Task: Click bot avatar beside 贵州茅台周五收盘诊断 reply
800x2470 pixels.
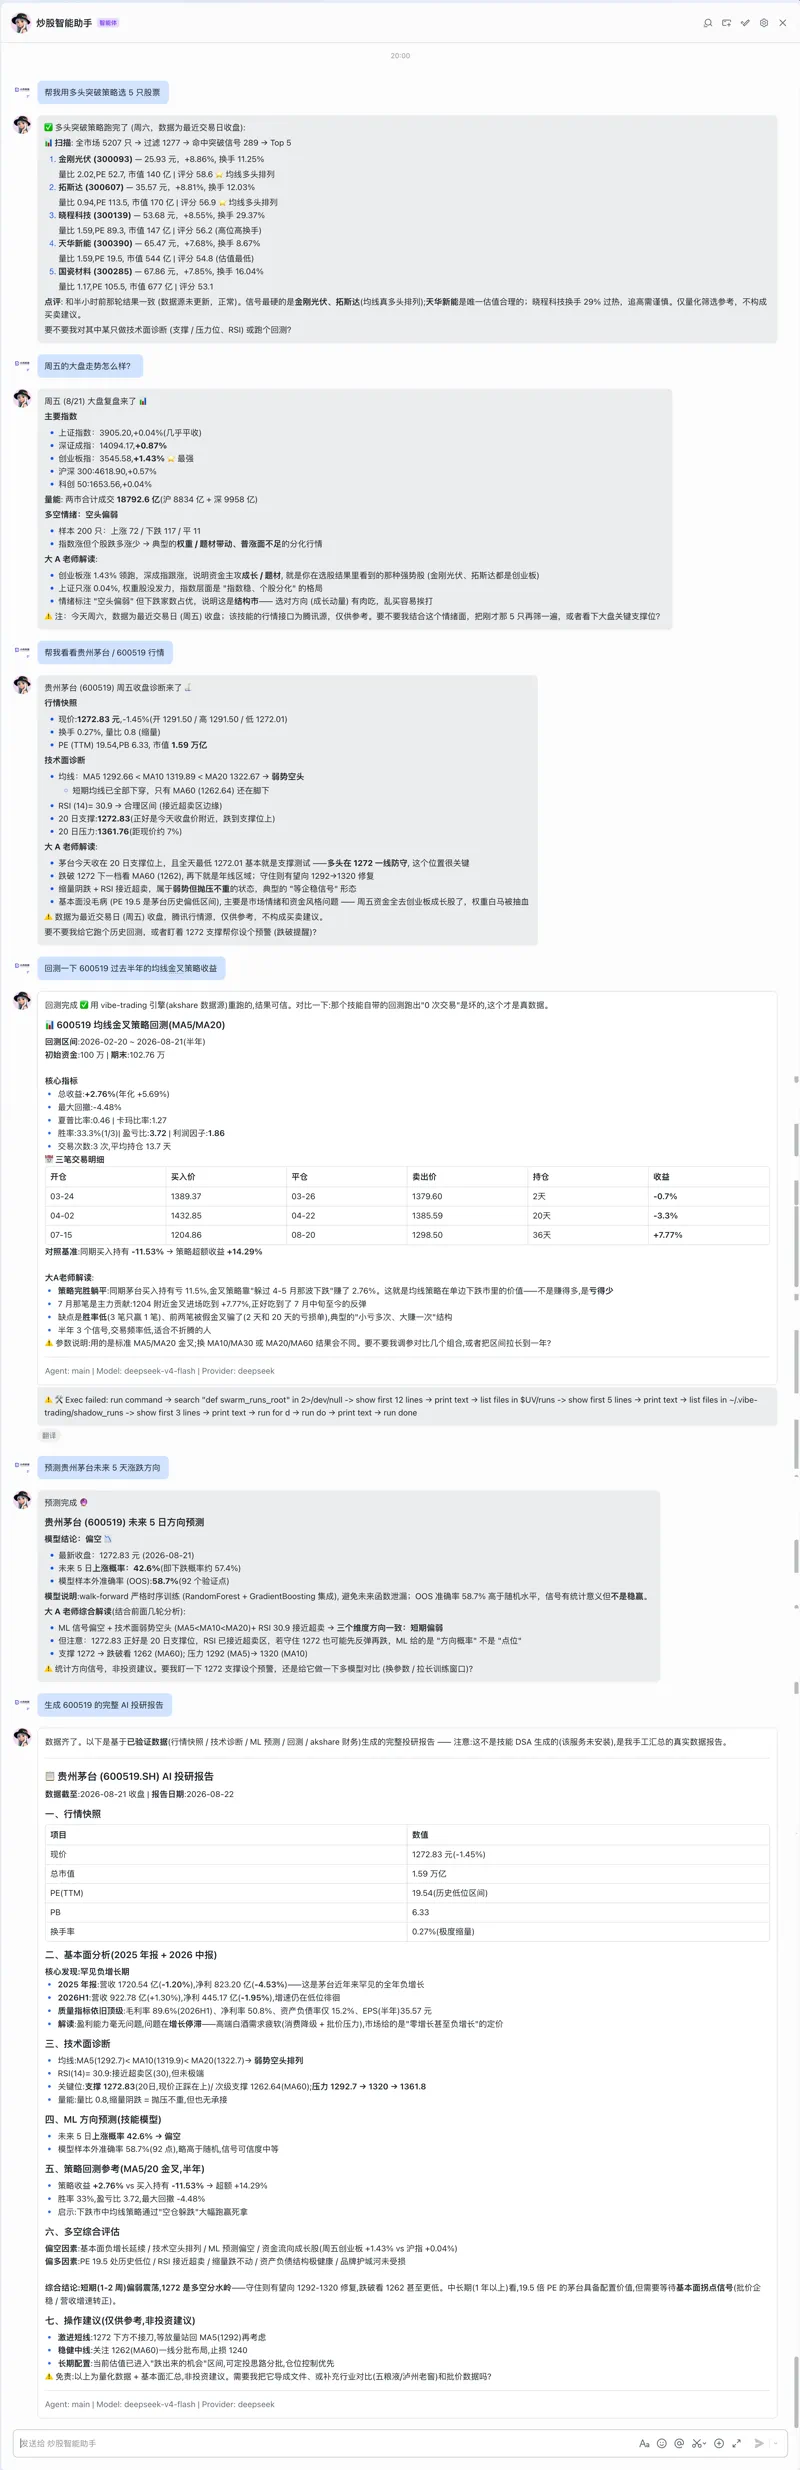Action: click(x=22, y=685)
